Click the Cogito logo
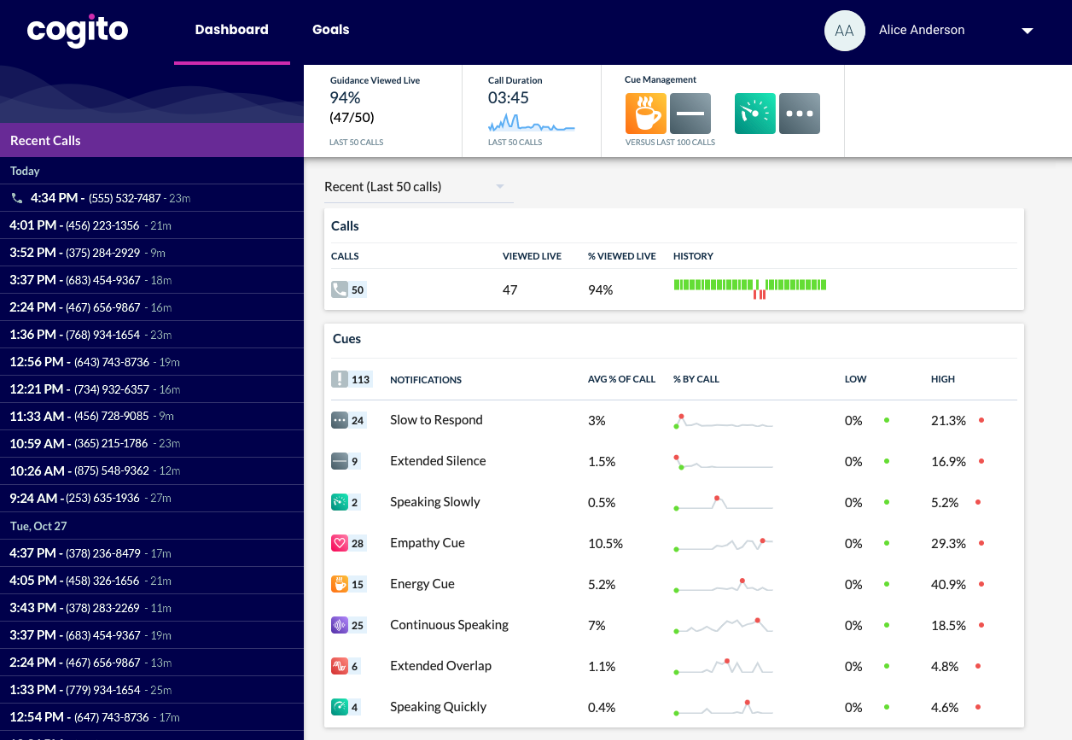This screenshot has width=1072, height=740. click(x=77, y=31)
